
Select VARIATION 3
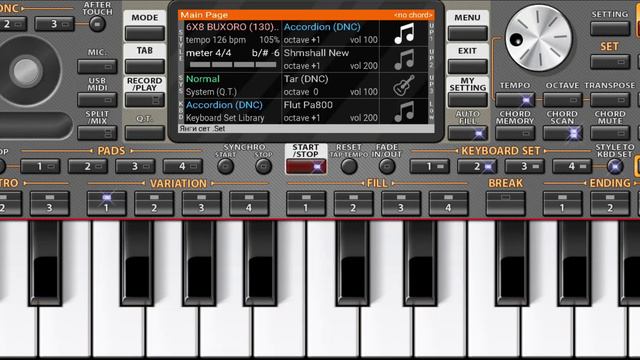point(202,203)
